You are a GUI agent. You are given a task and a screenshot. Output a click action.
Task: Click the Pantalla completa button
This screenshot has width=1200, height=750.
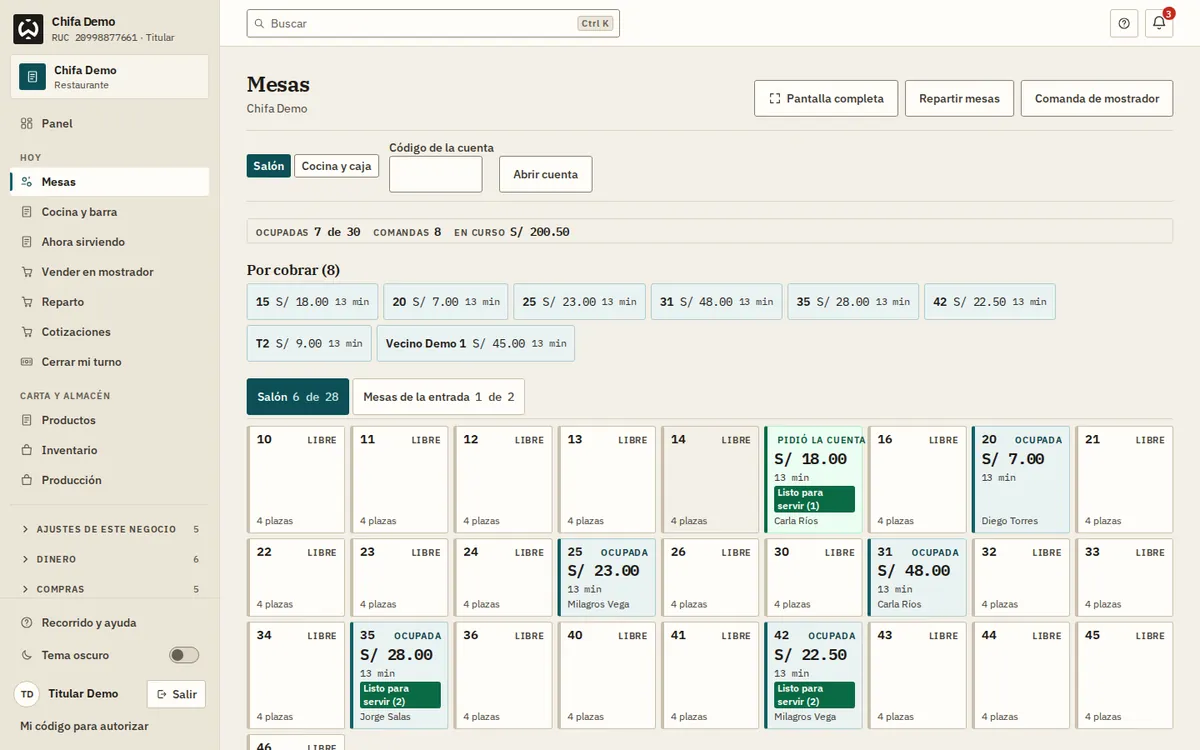(x=826, y=99)
